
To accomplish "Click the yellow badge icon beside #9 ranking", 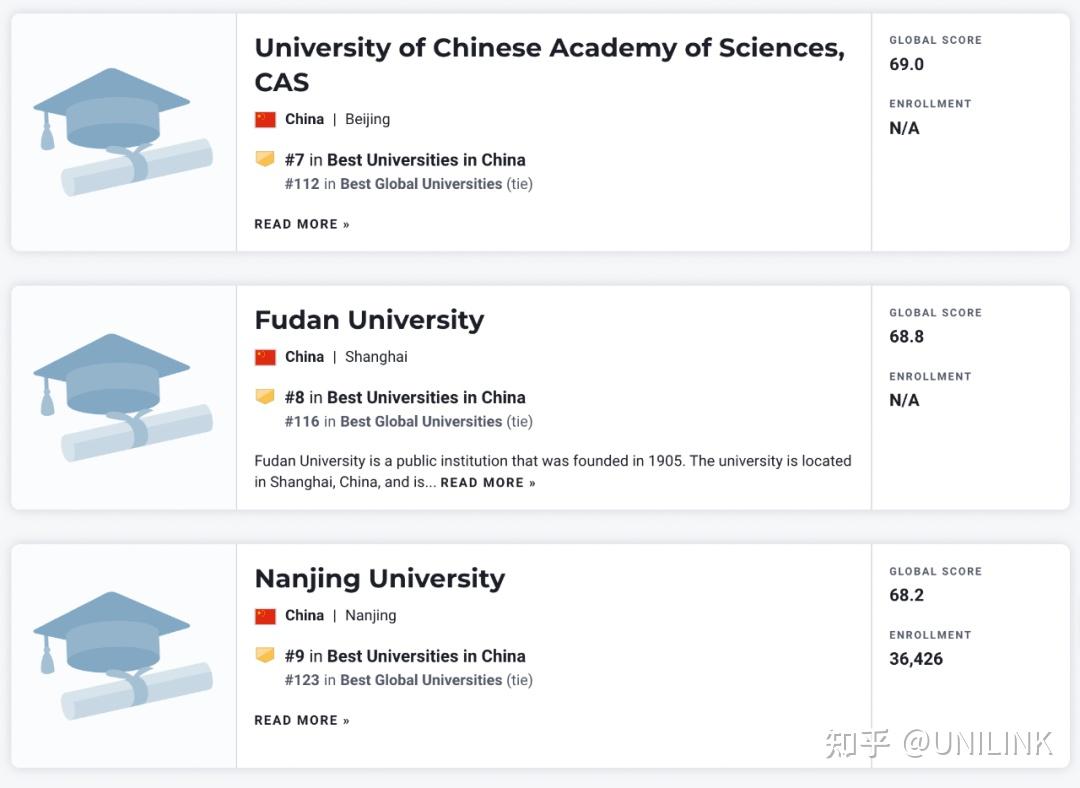I will 265,655.
